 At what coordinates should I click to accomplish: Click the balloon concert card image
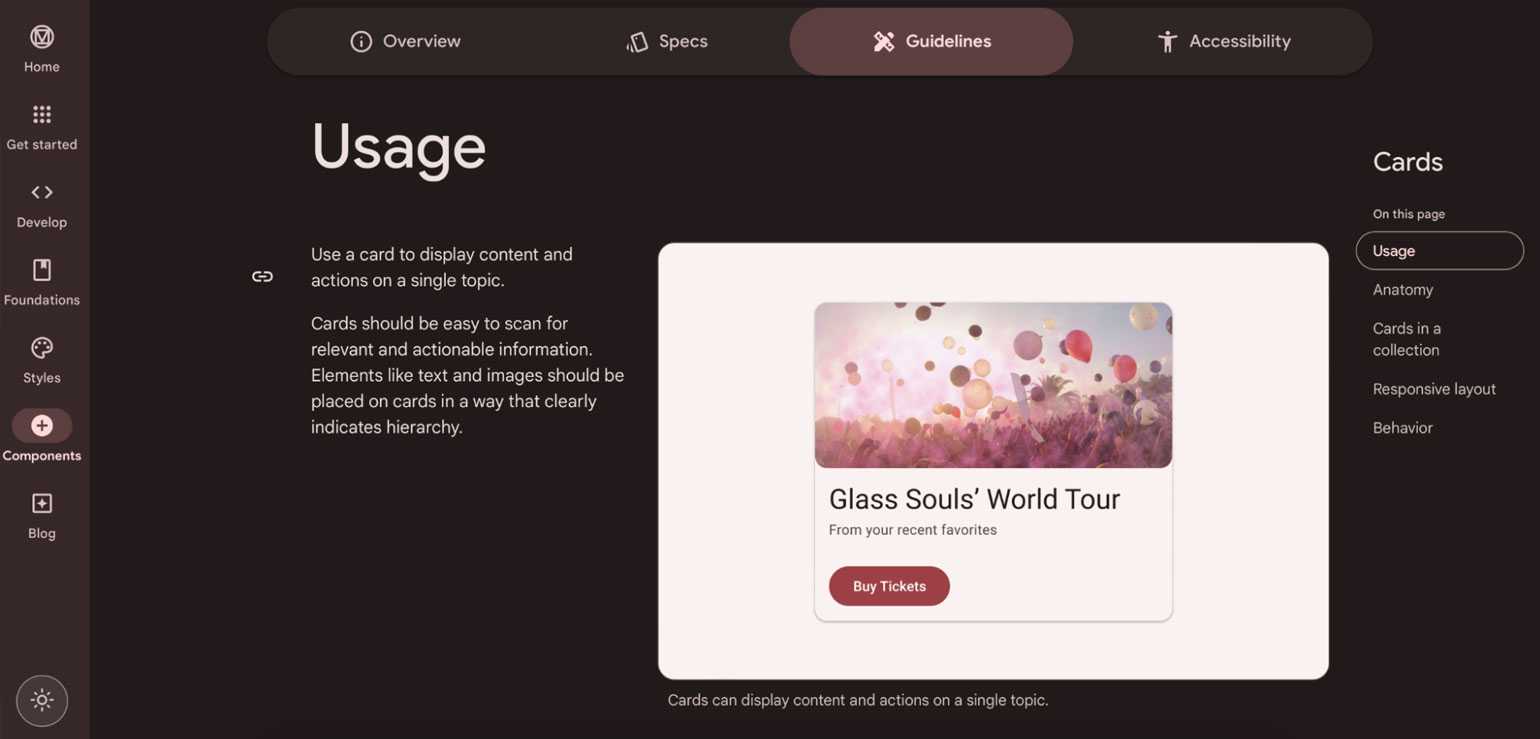point(993,385)
